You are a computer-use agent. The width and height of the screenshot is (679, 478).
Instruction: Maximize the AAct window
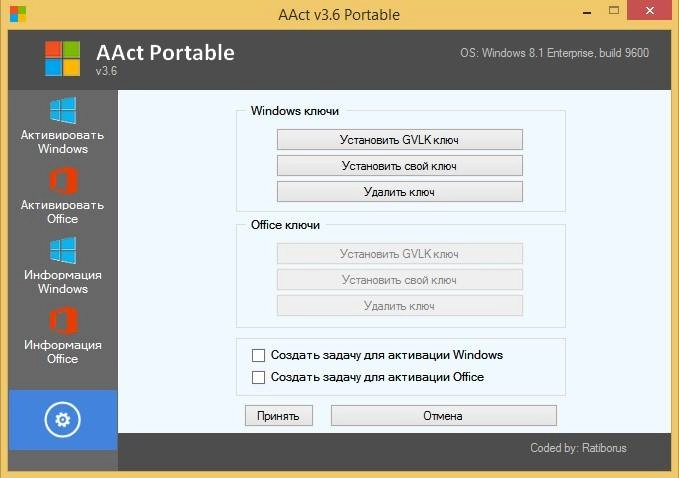[x=614, y=10]
